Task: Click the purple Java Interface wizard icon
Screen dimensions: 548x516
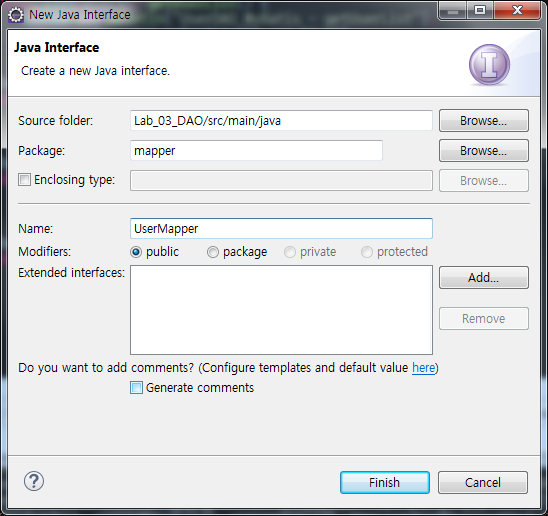Action: point(489,65)
